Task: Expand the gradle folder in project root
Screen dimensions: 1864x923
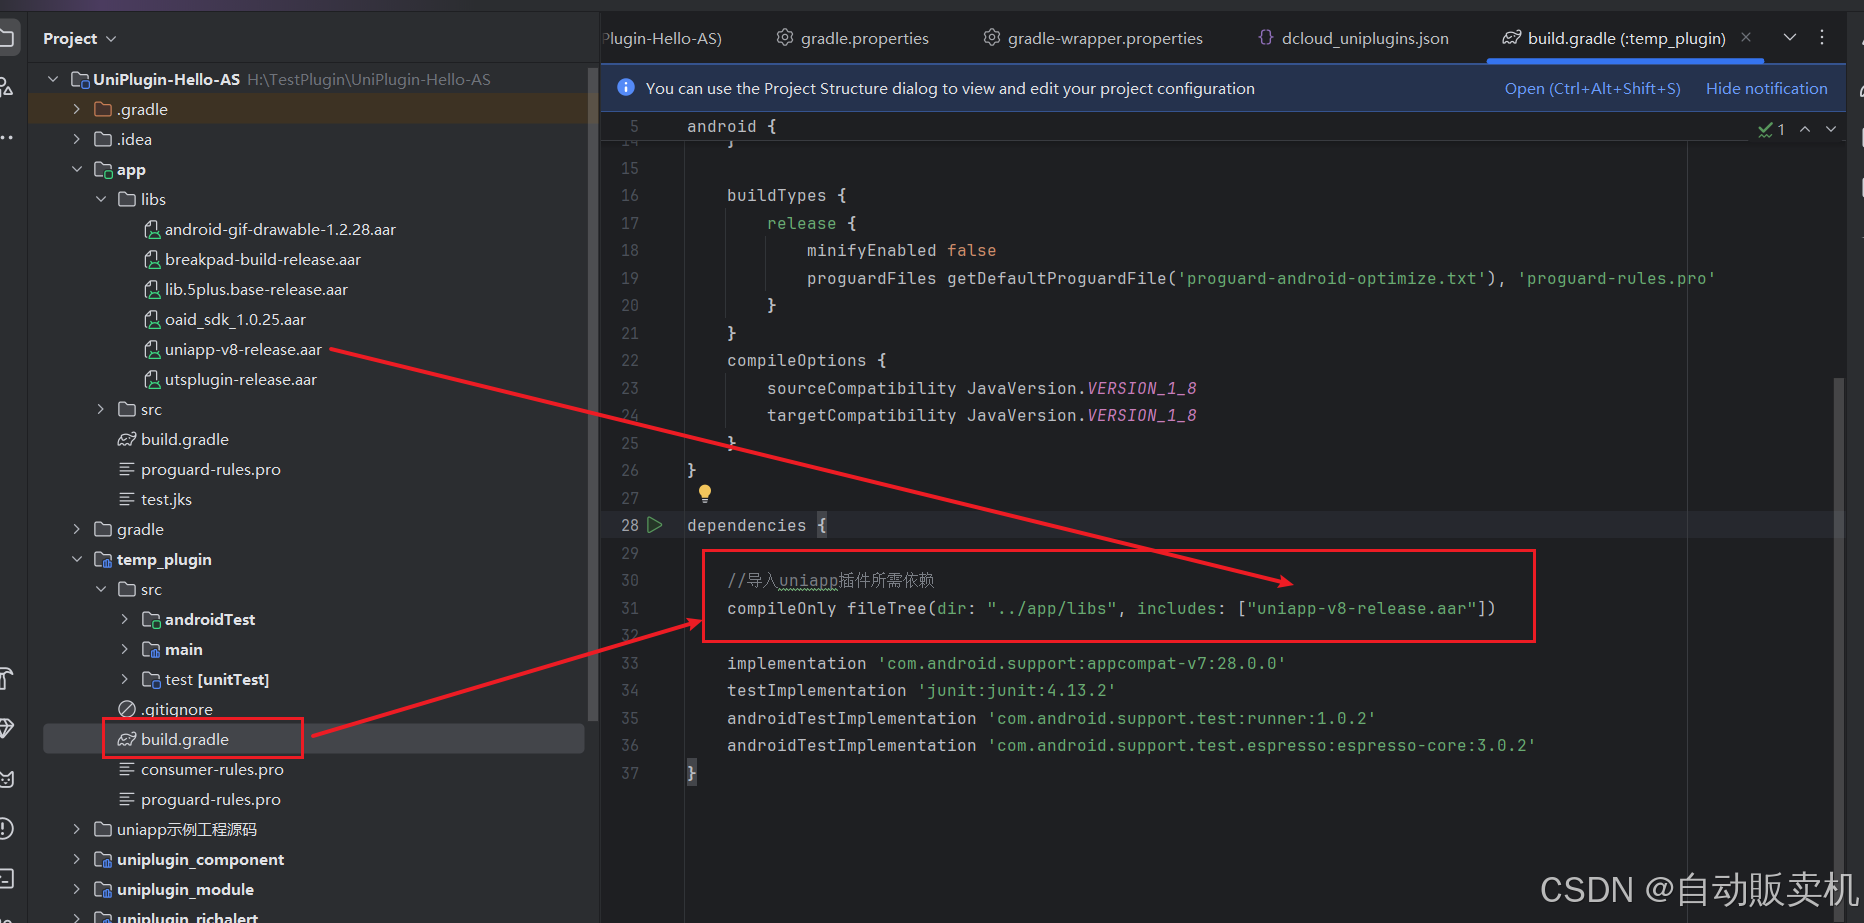Action: [x=77, y=529]
